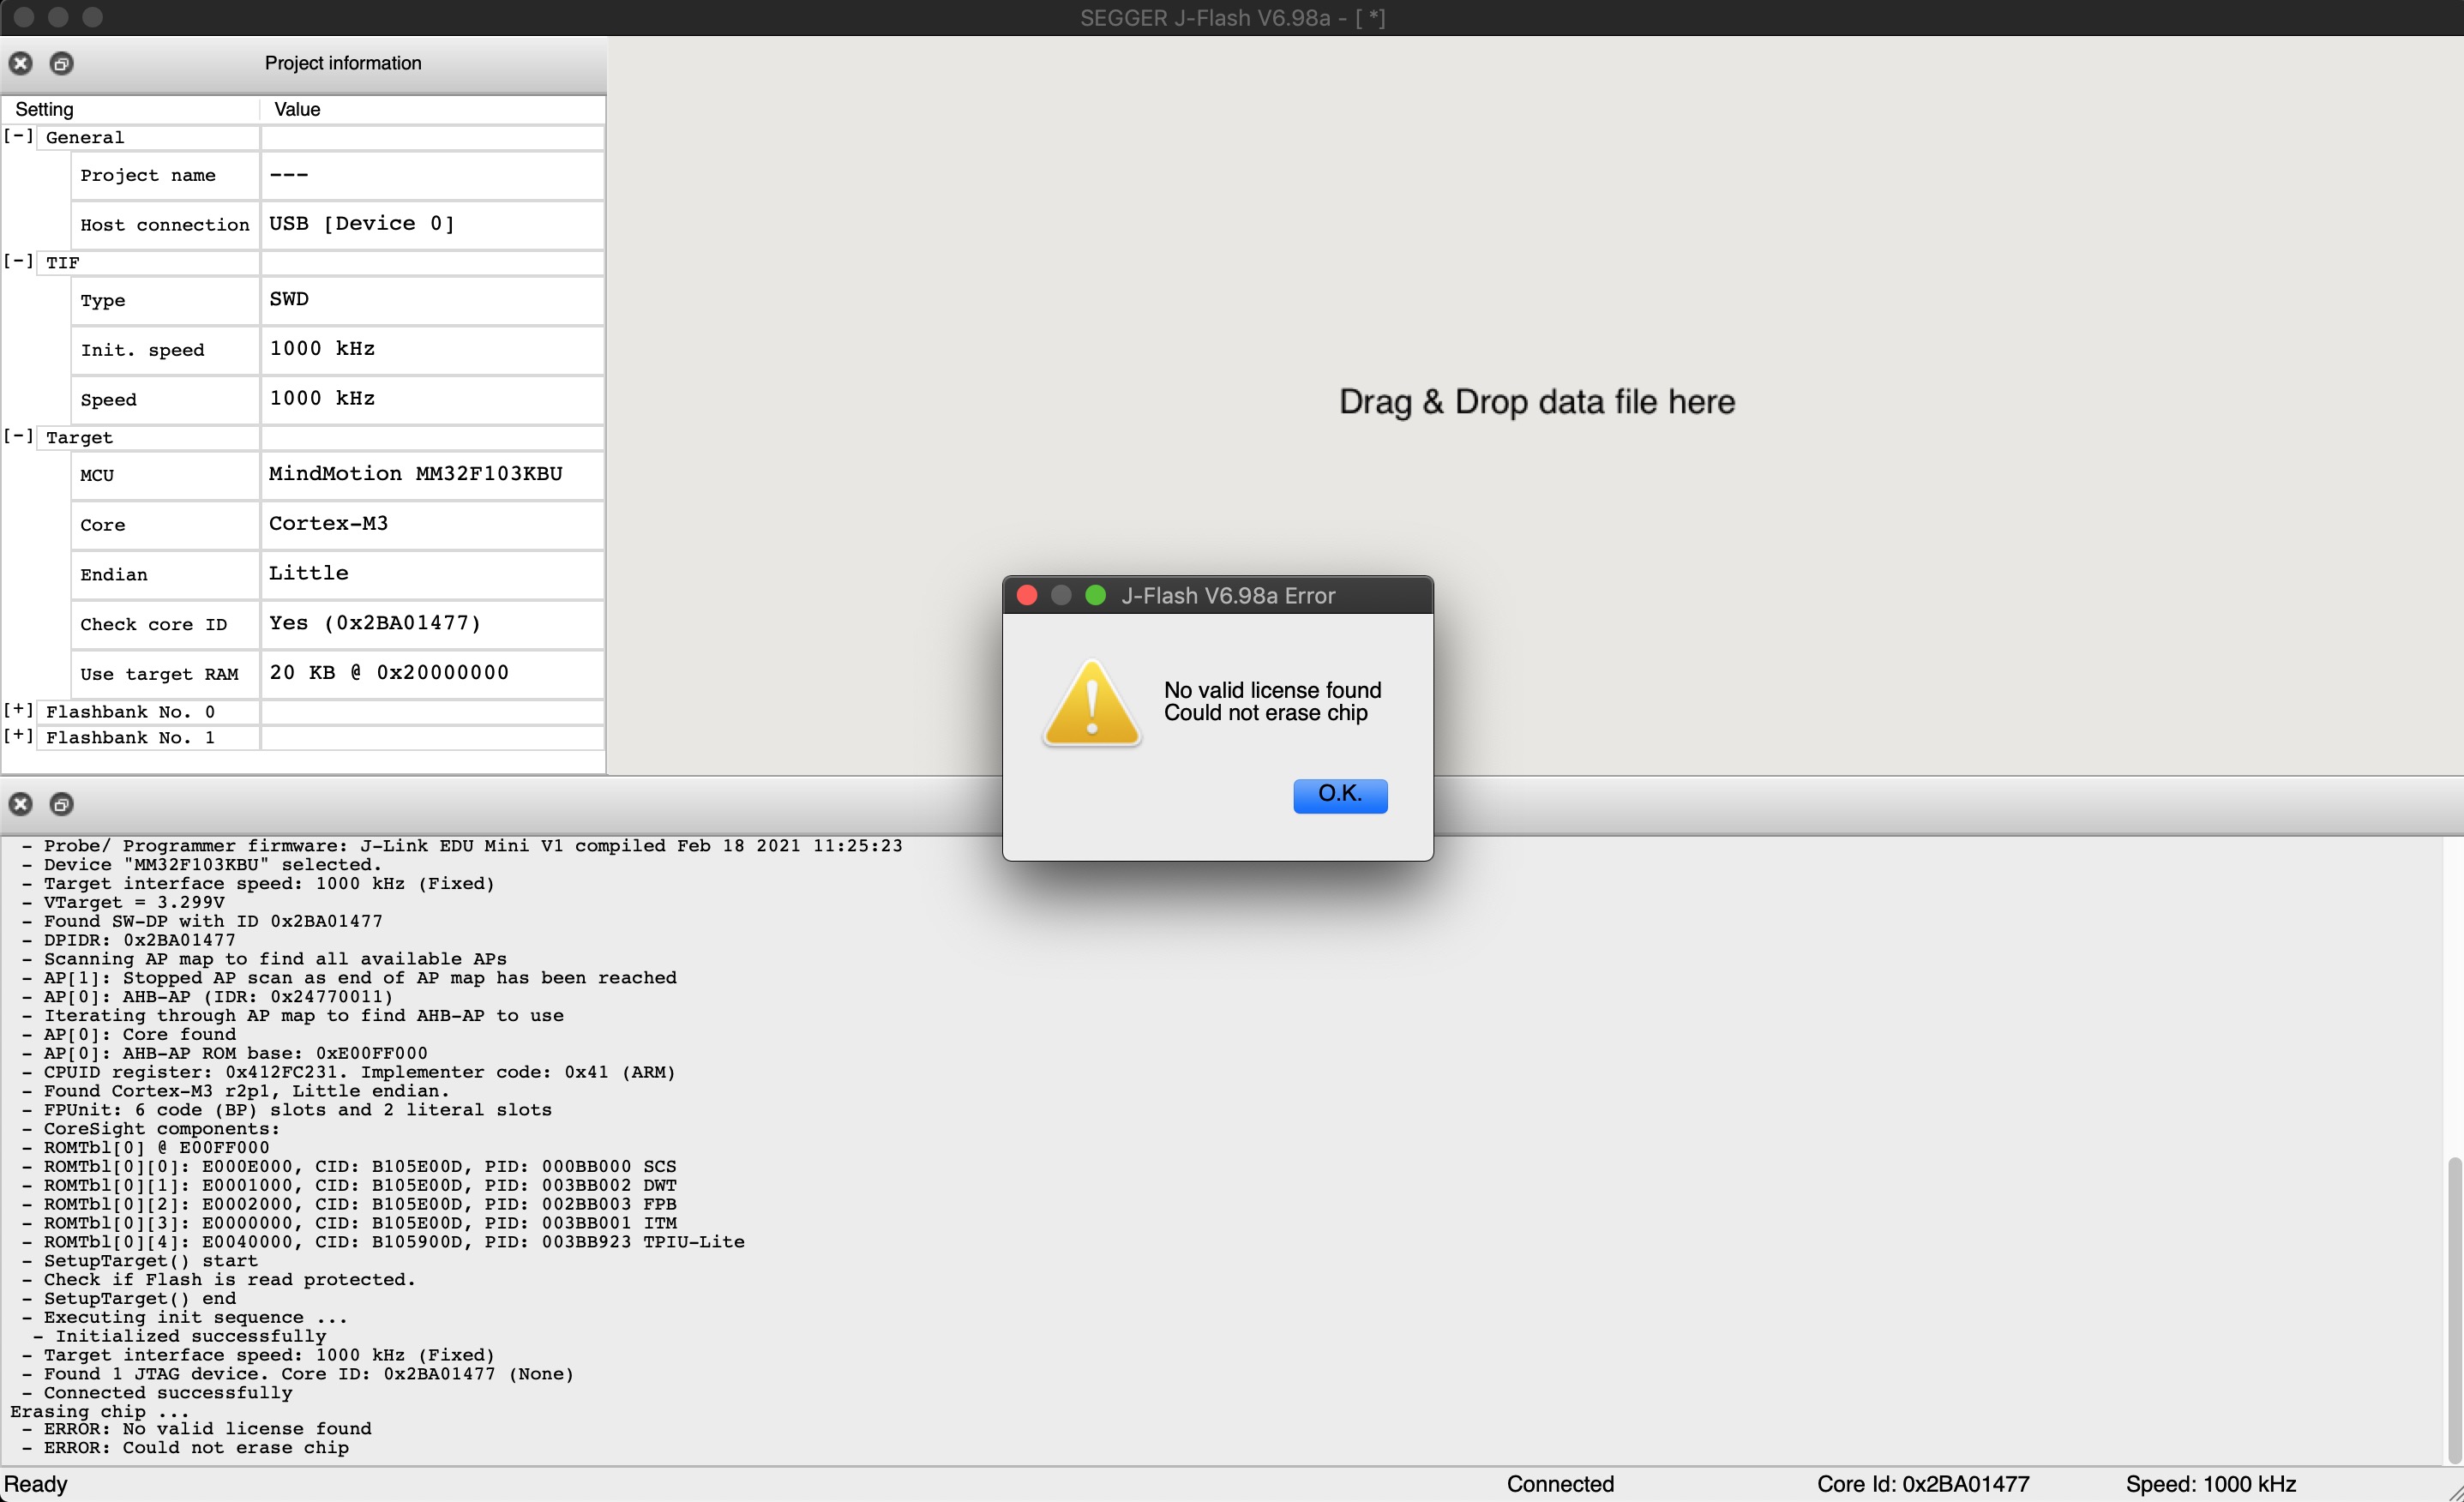Click the Project information panel title

(343, 63)
